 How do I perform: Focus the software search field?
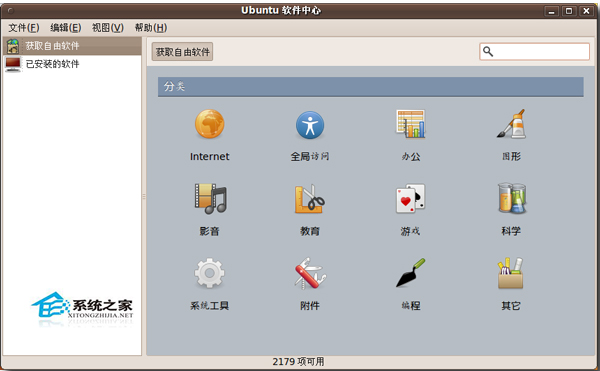pos(534,51)
